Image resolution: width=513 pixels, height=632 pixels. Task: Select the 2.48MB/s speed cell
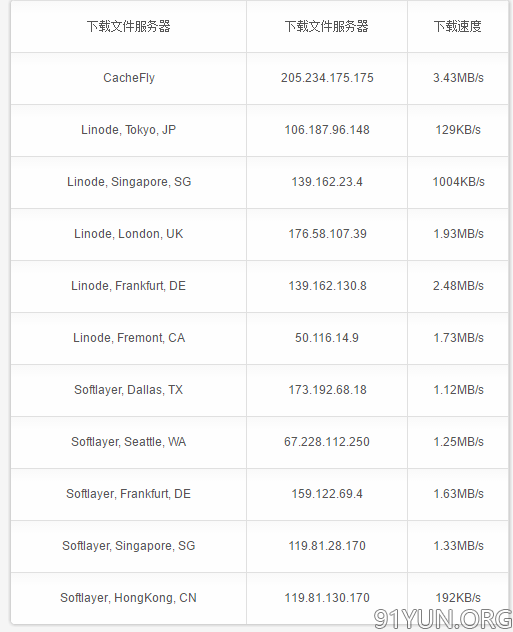(x=458, y=286)
